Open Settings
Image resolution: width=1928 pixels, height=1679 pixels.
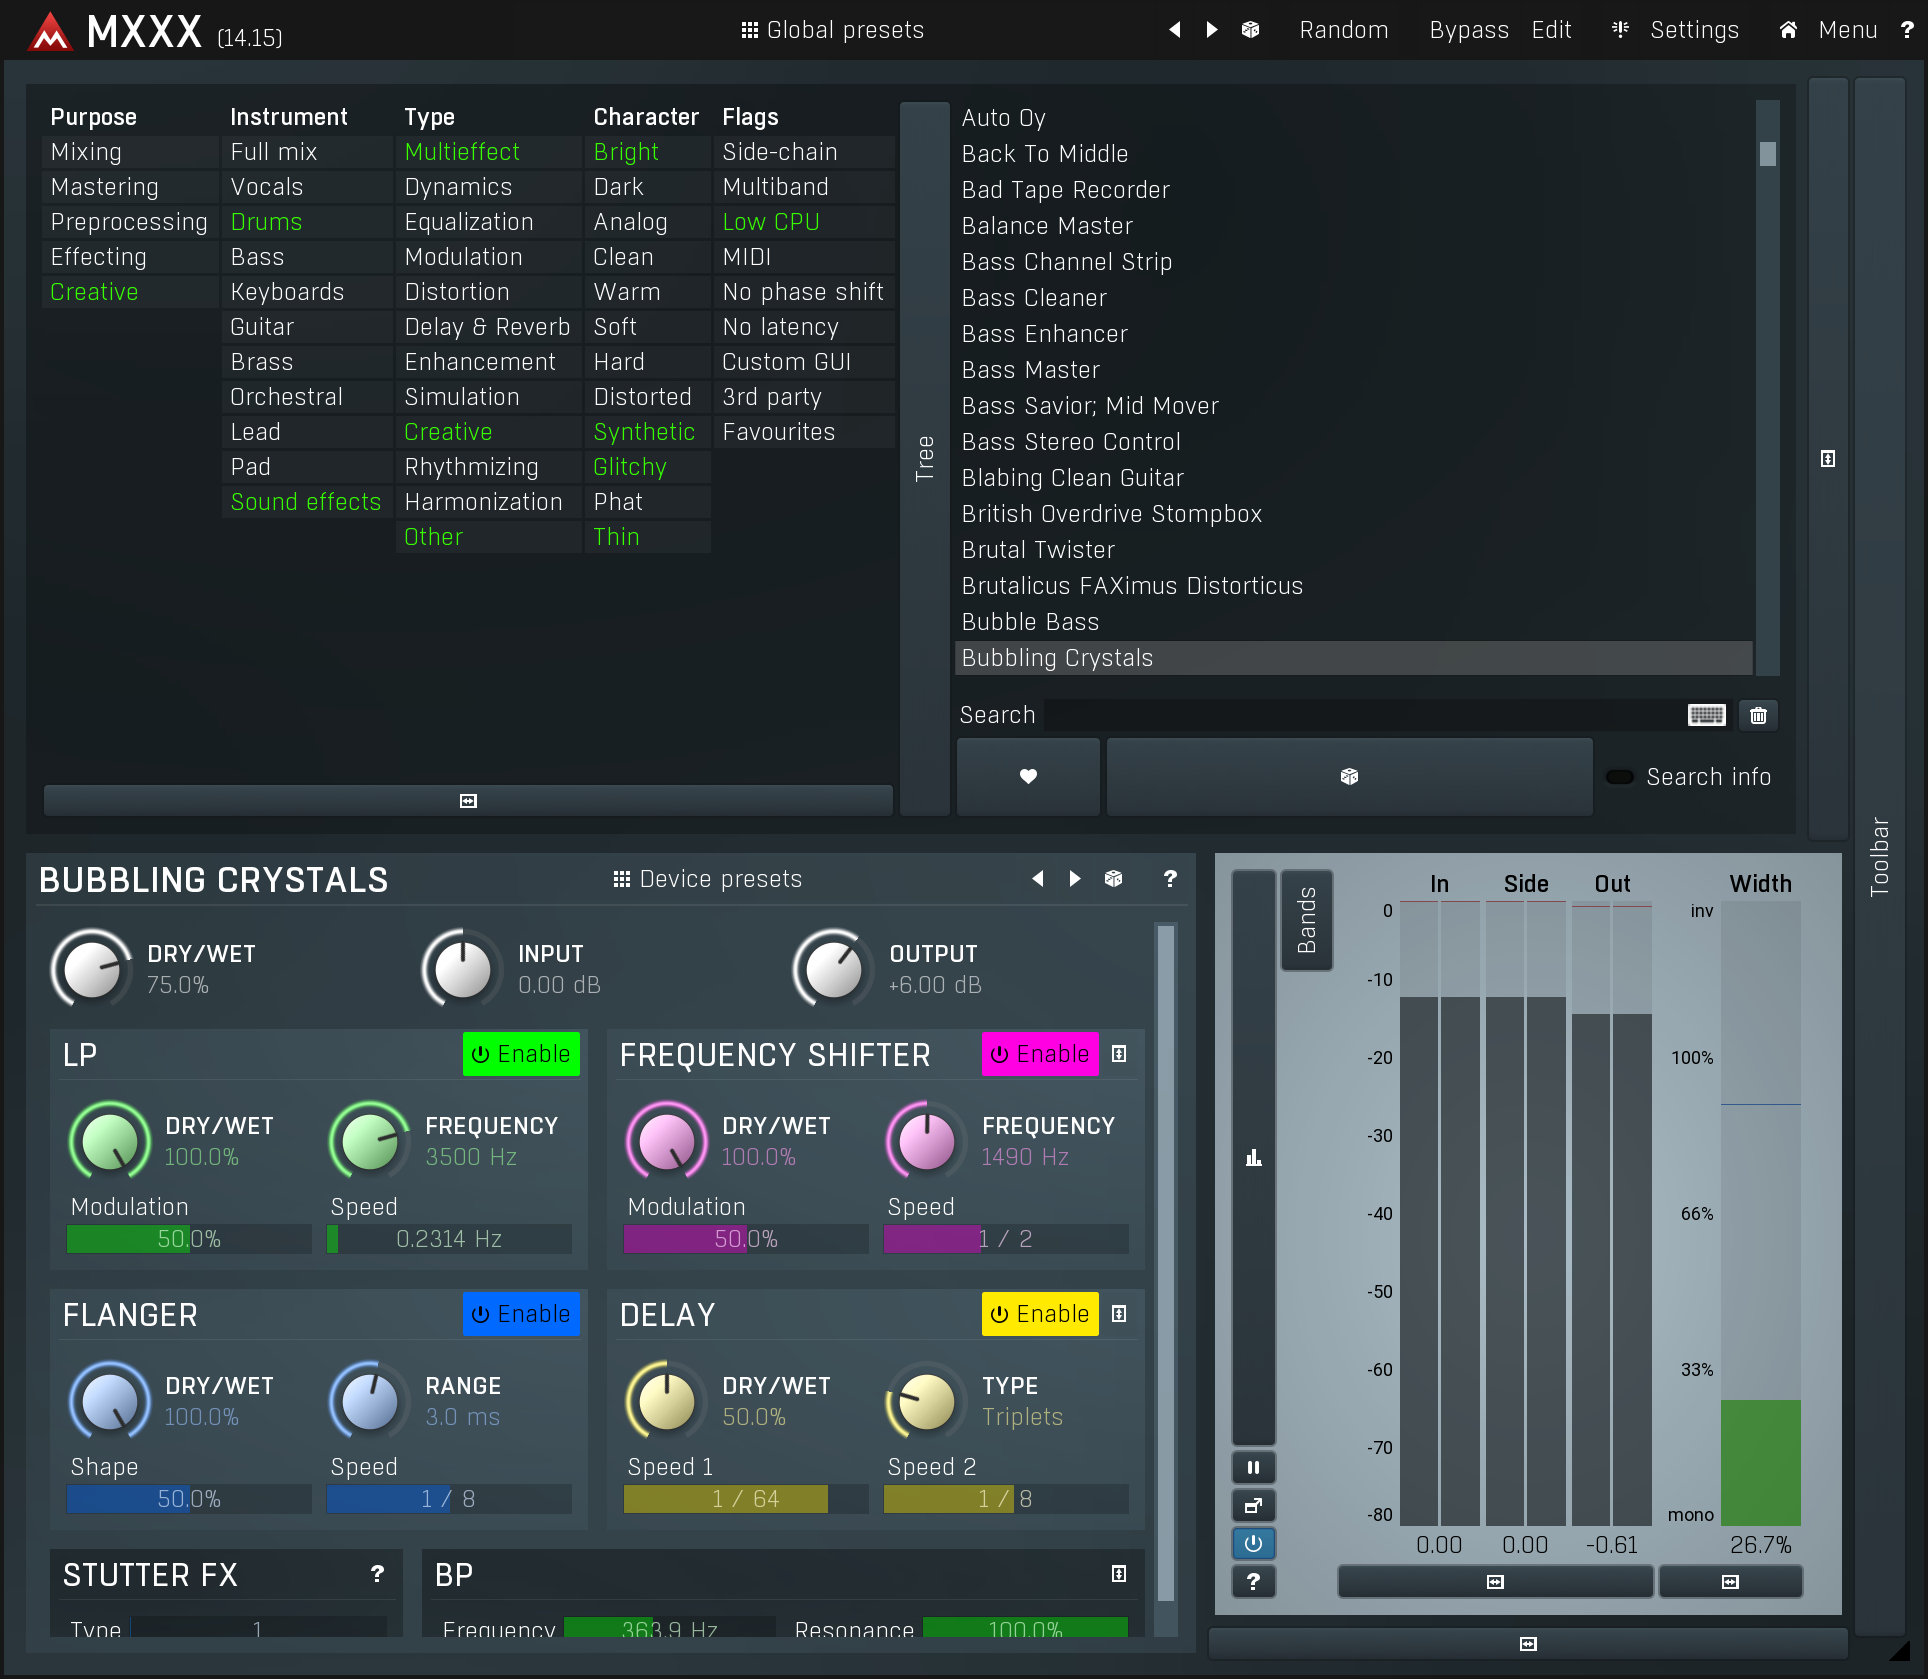(1694, 30)
